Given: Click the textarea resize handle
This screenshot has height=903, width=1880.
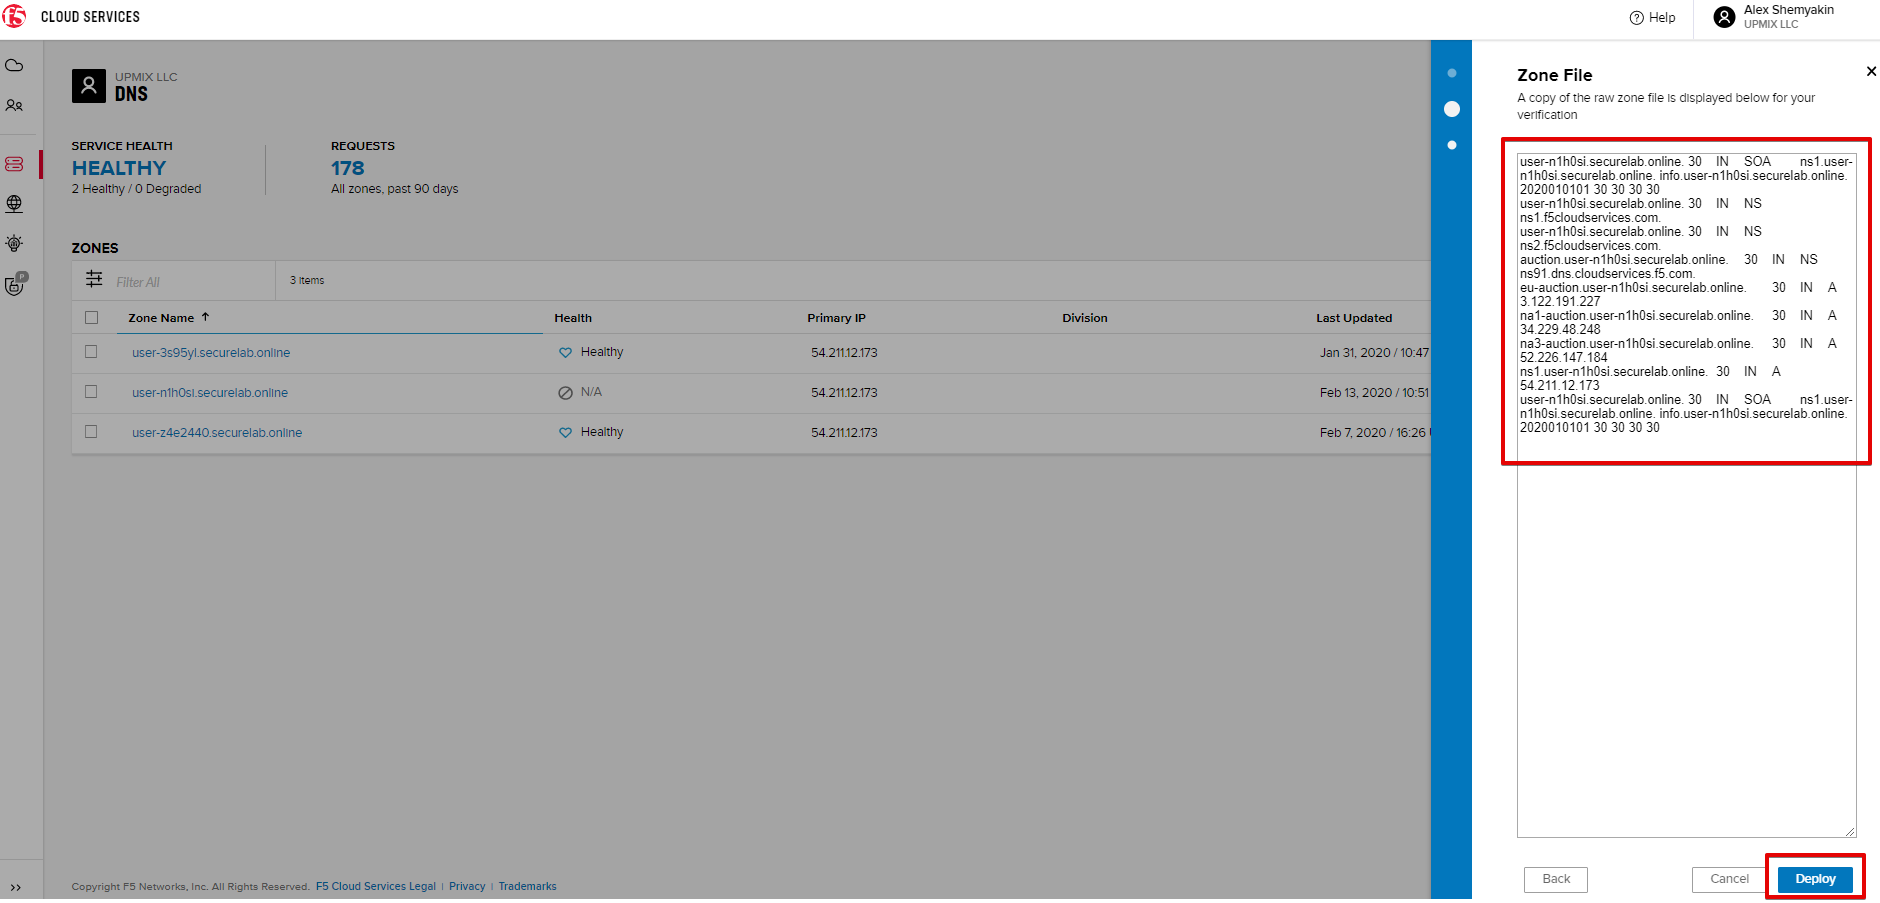Looking at the screenshot, I should pos(1850,832).
